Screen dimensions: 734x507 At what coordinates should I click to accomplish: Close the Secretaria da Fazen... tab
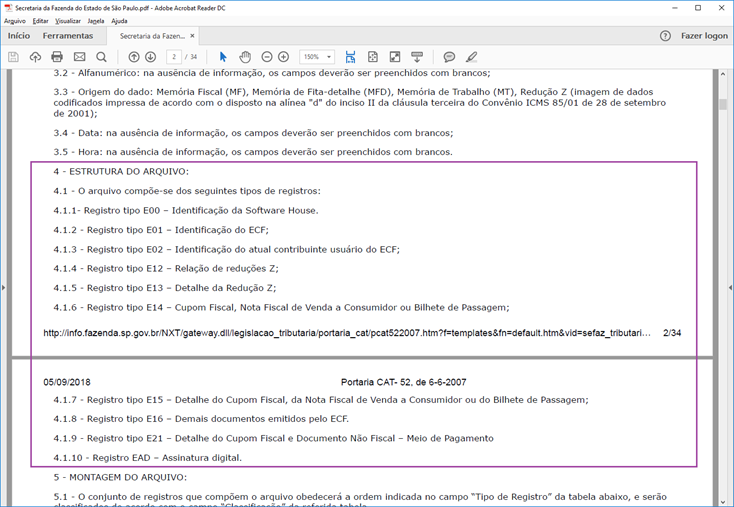[192, 36]
